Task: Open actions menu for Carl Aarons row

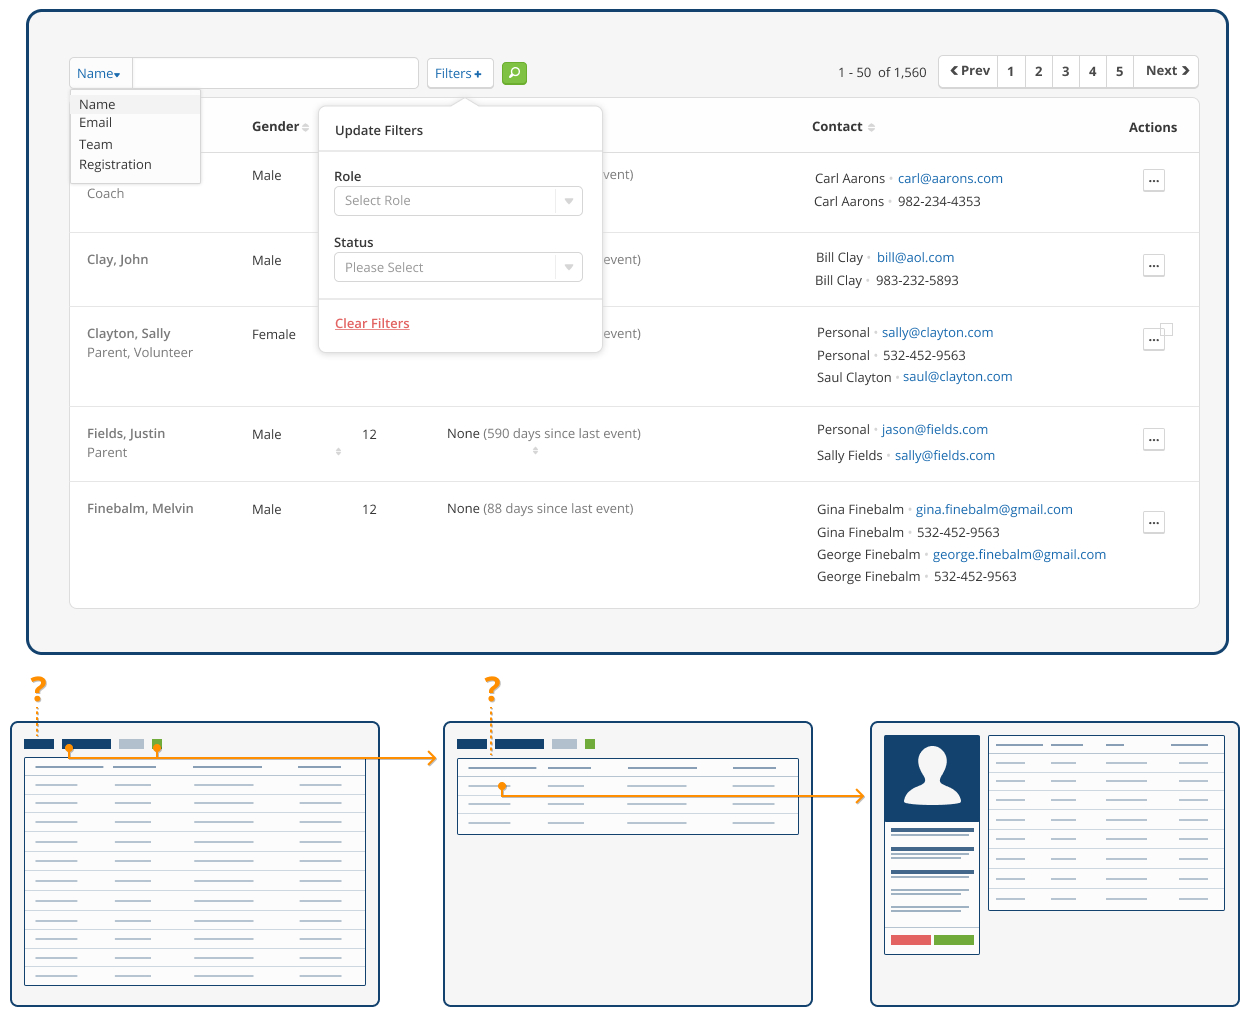Action: tap(1154, 181)
